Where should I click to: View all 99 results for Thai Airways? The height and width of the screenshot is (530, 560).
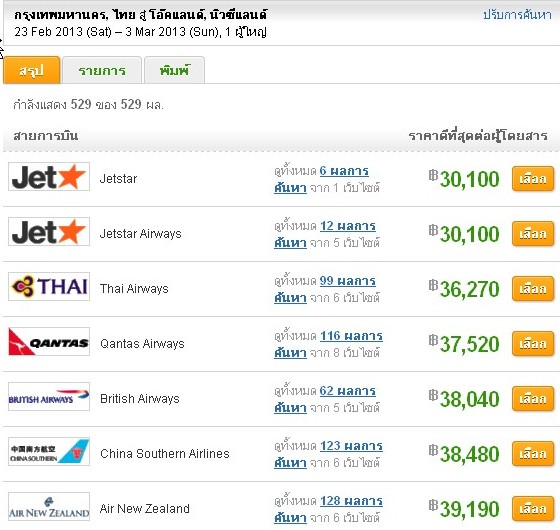(x=348, y=281)
